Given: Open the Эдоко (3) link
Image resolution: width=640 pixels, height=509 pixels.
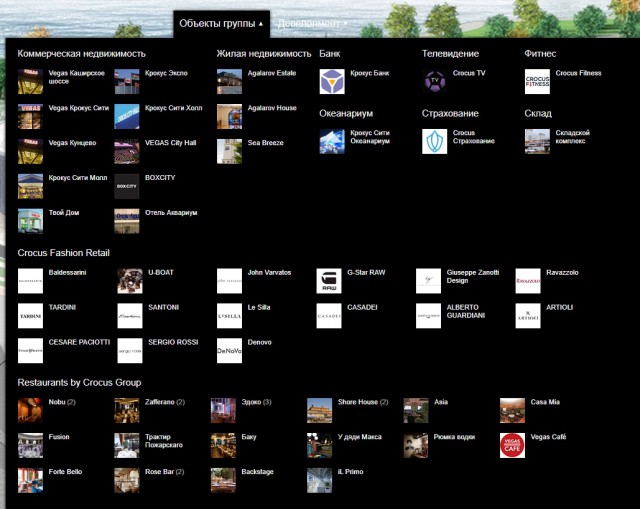Looking at the screenshot, I should tap(256, 402).
